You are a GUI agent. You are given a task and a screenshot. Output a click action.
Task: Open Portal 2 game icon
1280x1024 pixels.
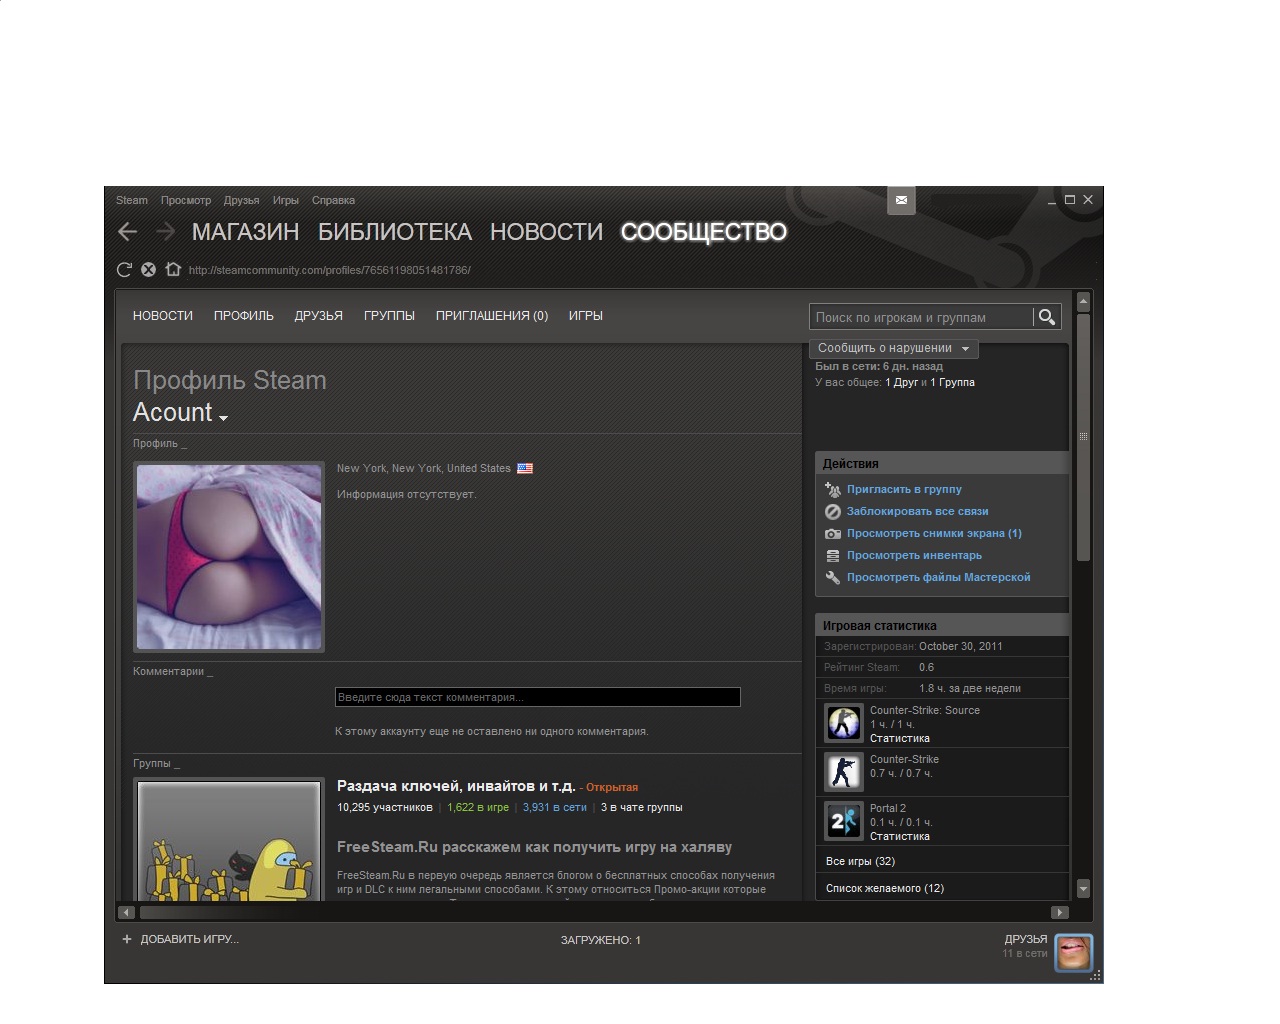(x=843, y=821)
